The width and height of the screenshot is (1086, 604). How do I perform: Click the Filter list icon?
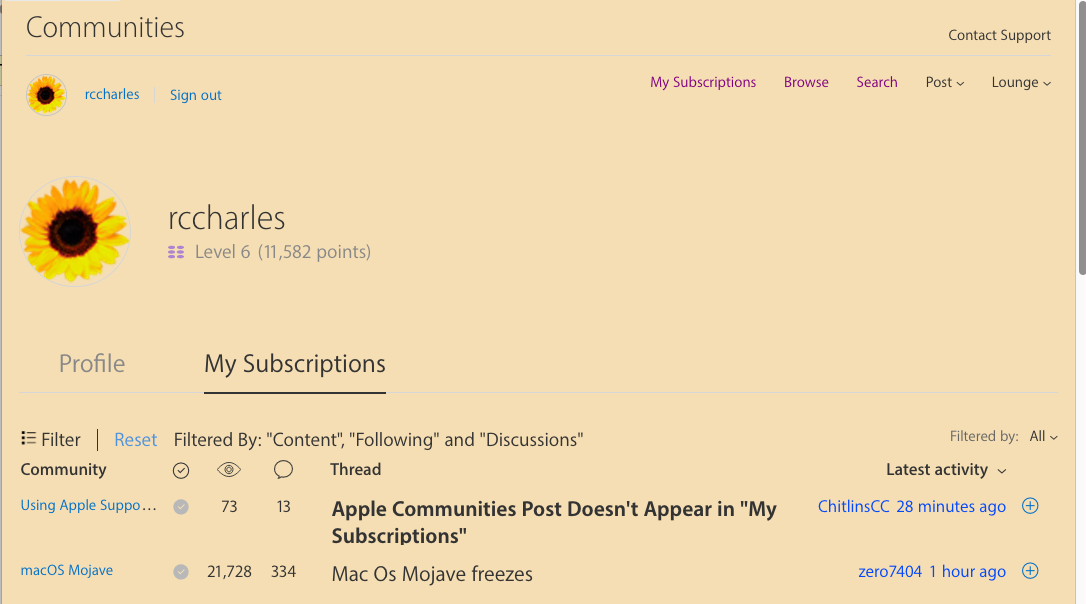tap(29, 439)
